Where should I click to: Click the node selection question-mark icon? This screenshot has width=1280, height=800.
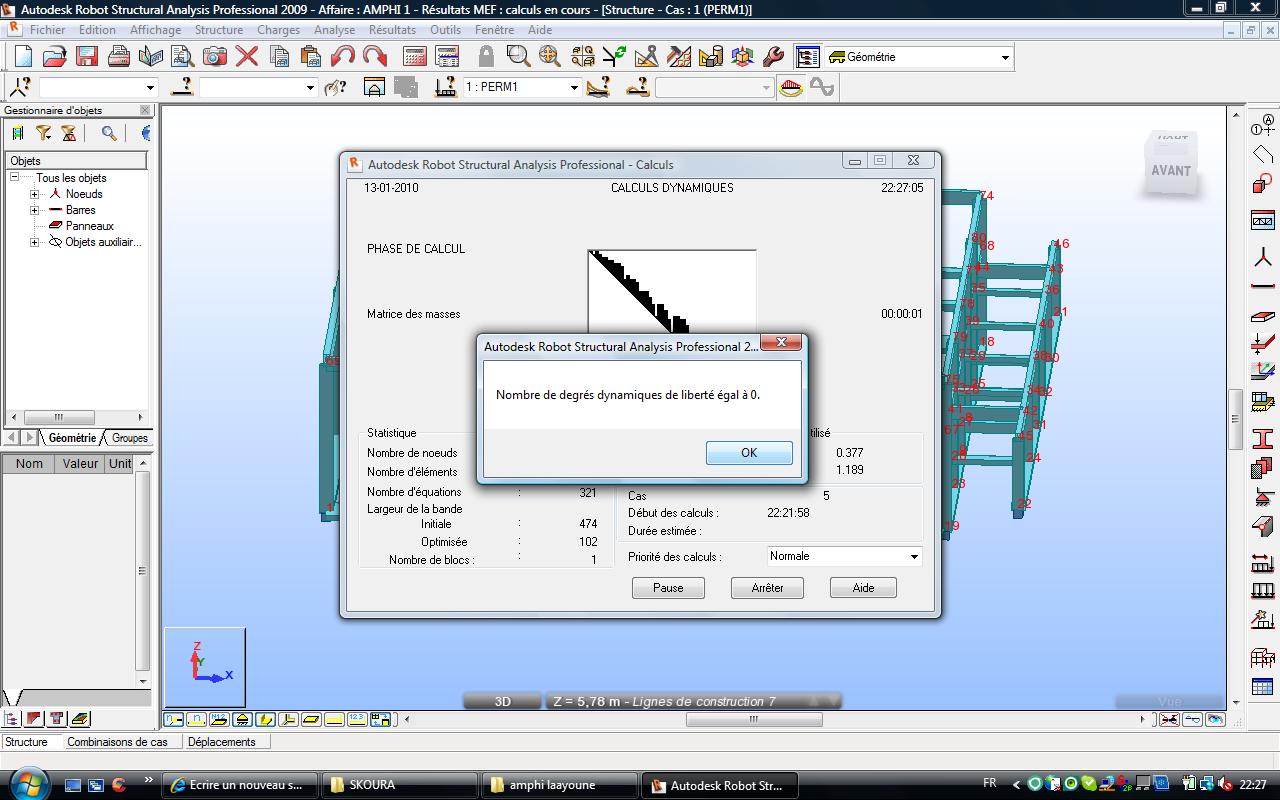pyautogui.click(x=20, y=87)
